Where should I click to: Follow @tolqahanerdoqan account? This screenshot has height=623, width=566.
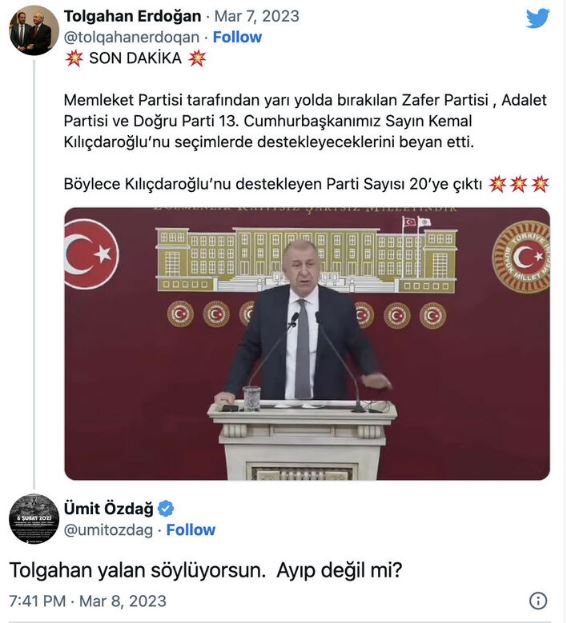click(x=237, y=37)
